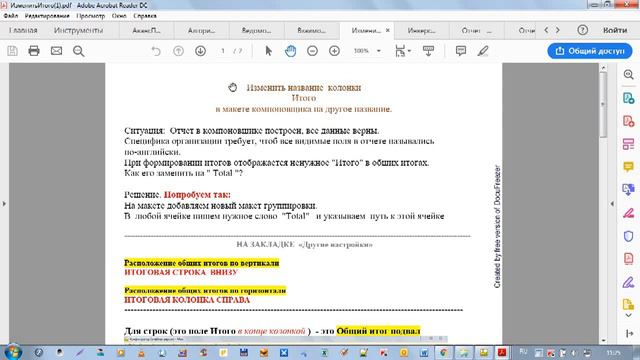Open Fill & Sign tool in right pane
640x360 pixels.
629,213
